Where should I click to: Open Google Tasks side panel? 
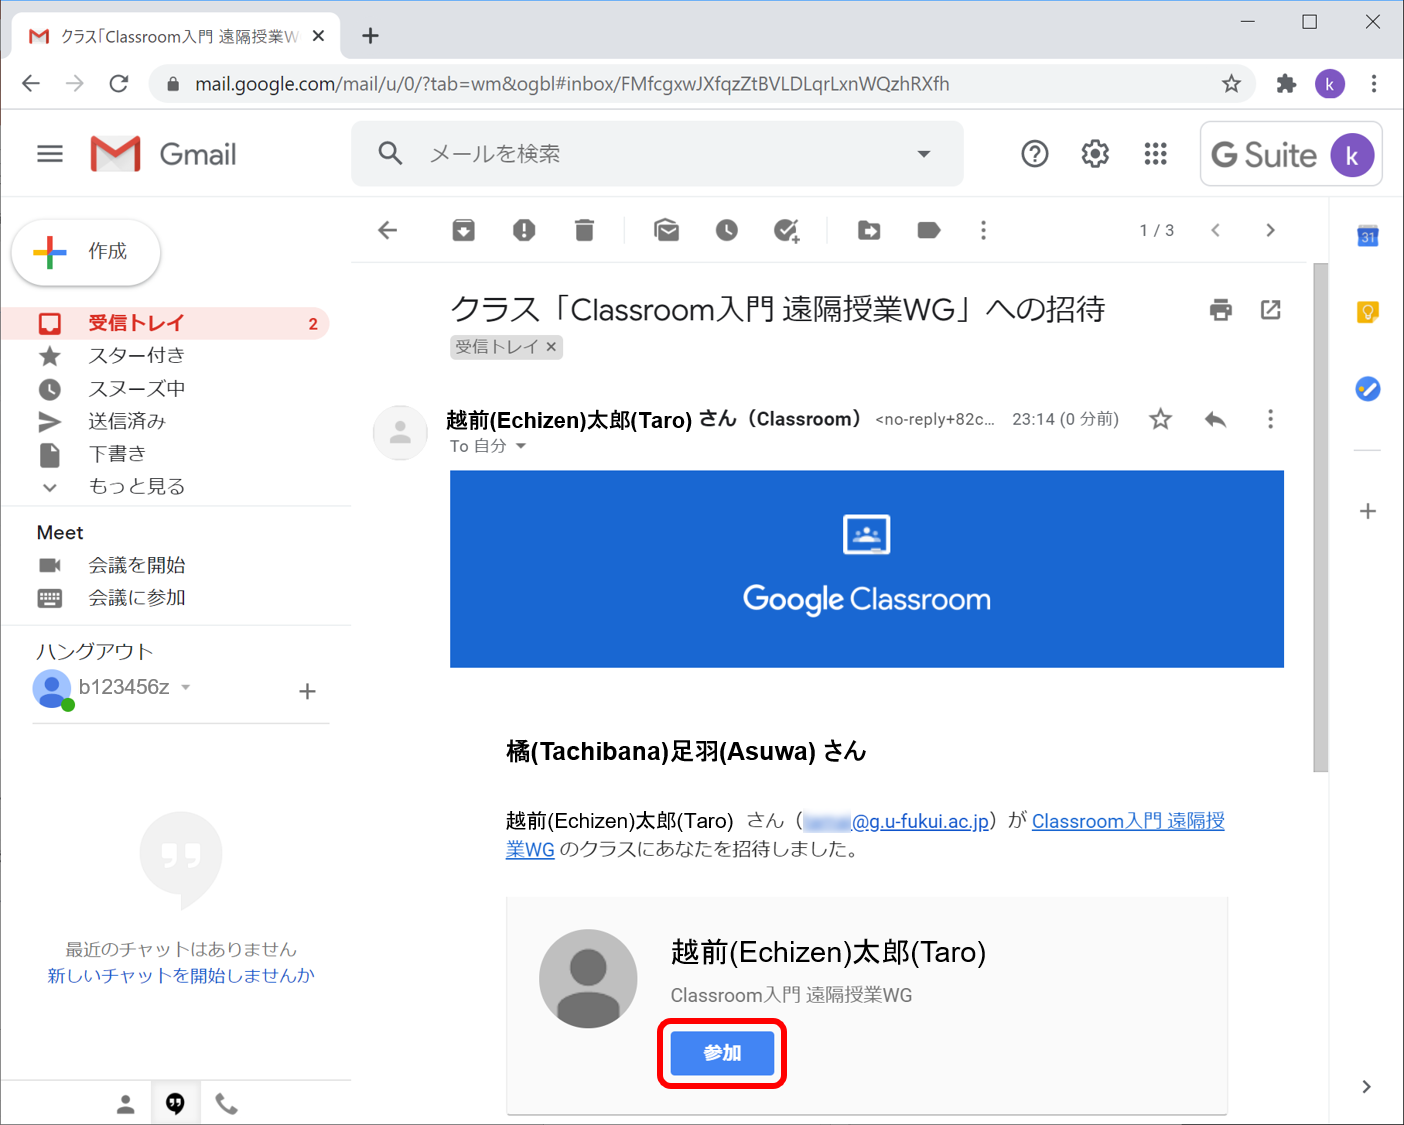1367,389
